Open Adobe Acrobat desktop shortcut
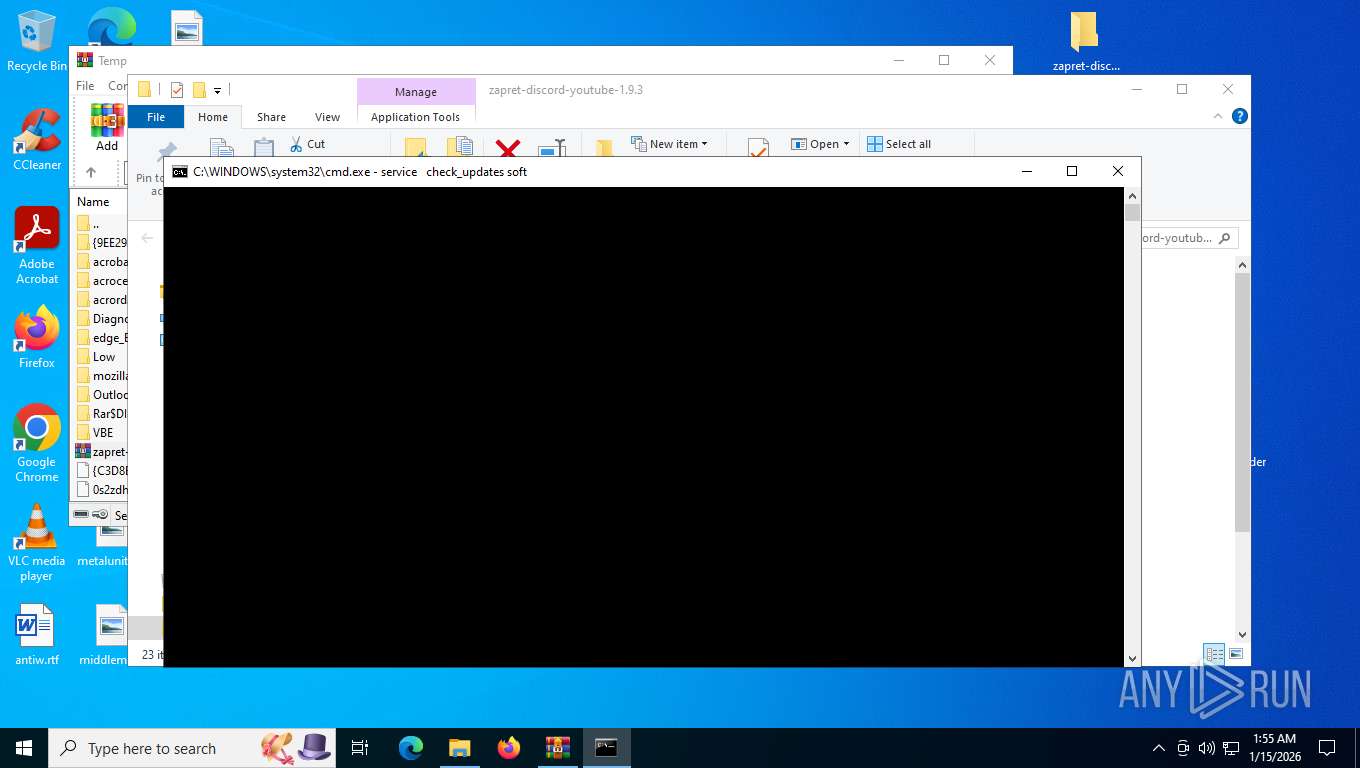1360x768 pixels. 36,246
